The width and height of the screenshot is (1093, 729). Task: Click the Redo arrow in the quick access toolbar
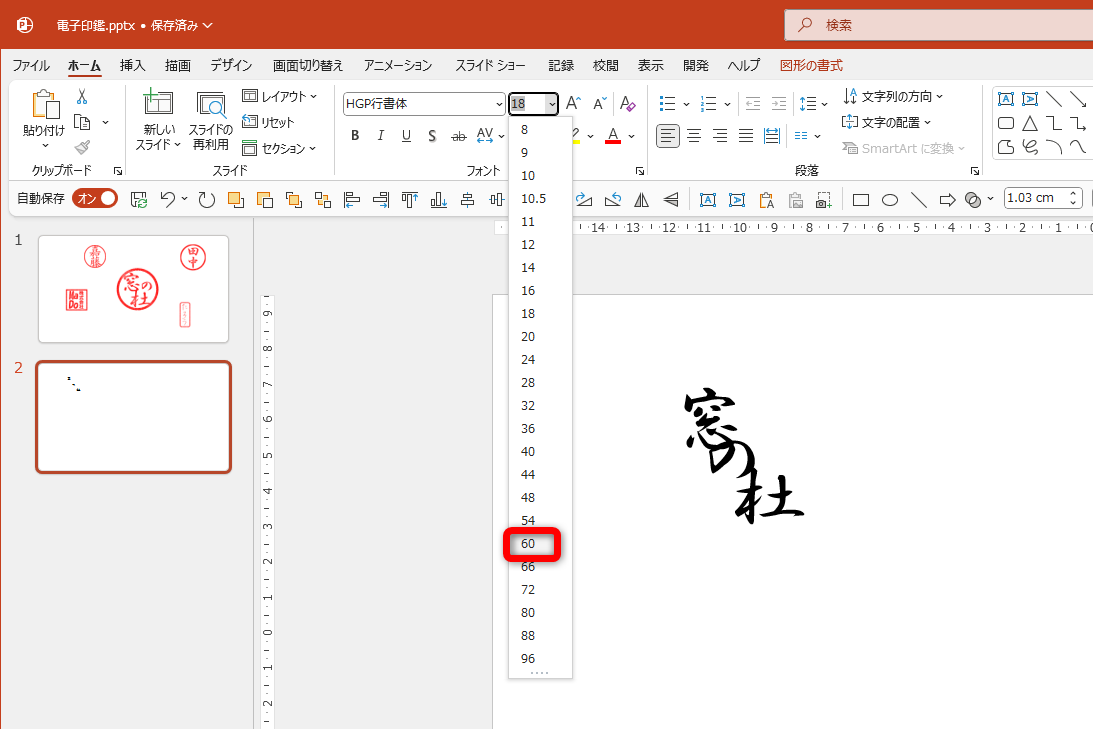[x=206, y=200]
